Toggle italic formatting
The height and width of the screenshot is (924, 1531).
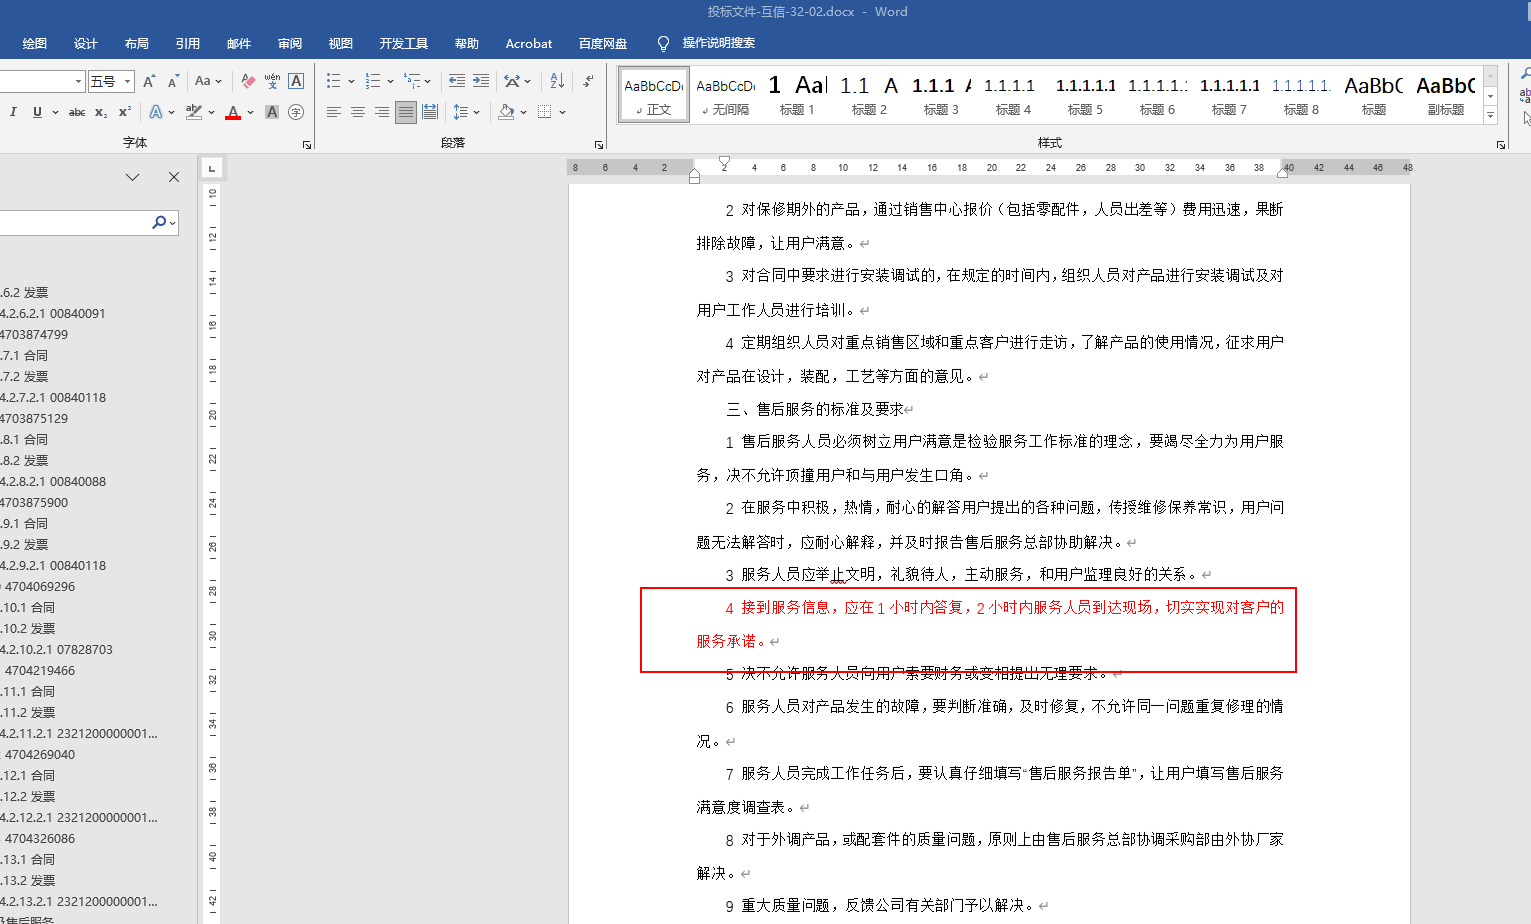[x=13, y=112]
